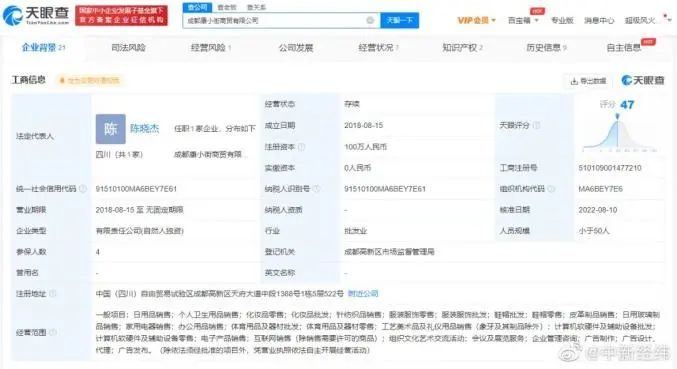The width and height of the screenshot is (677, 369).
Task: Open the info icon beside 注册地址
Action: (x=53, y=293)
